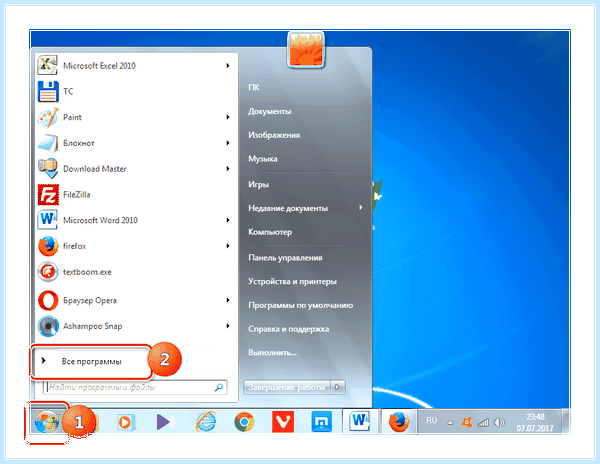Expand the Блокнот jump list arrow
This screenshot has height=464, width=600.
(x=228, y=143)
